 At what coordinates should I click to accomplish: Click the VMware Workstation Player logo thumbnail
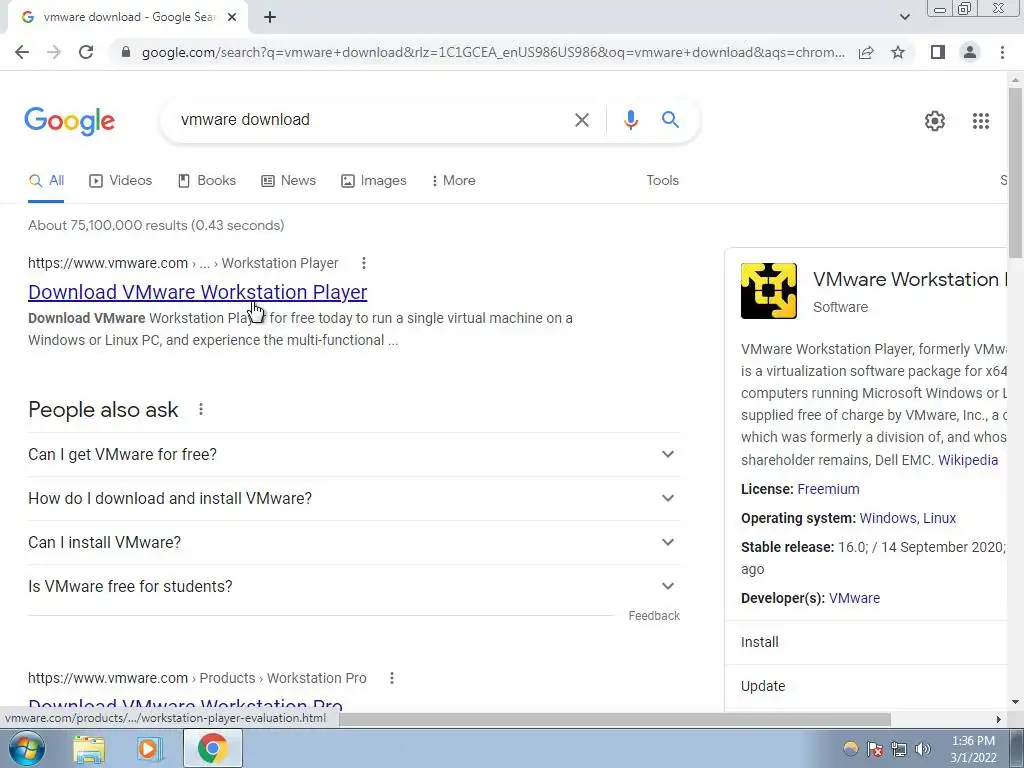769,291
